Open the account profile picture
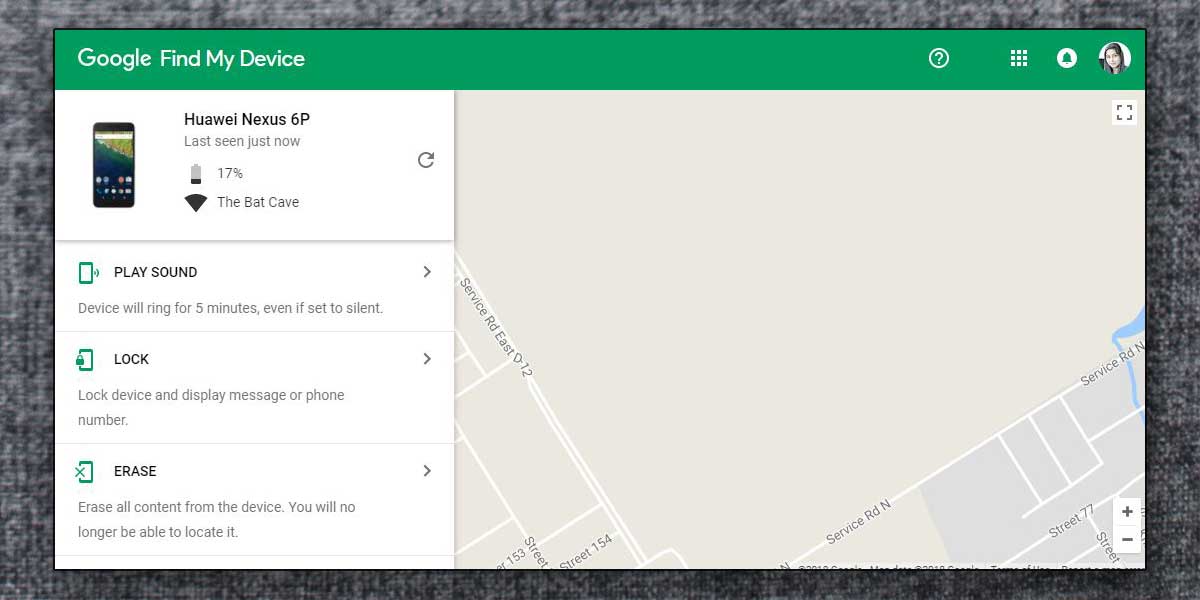This screenshot has height=600, width=1200. [x=1114, y=58]
